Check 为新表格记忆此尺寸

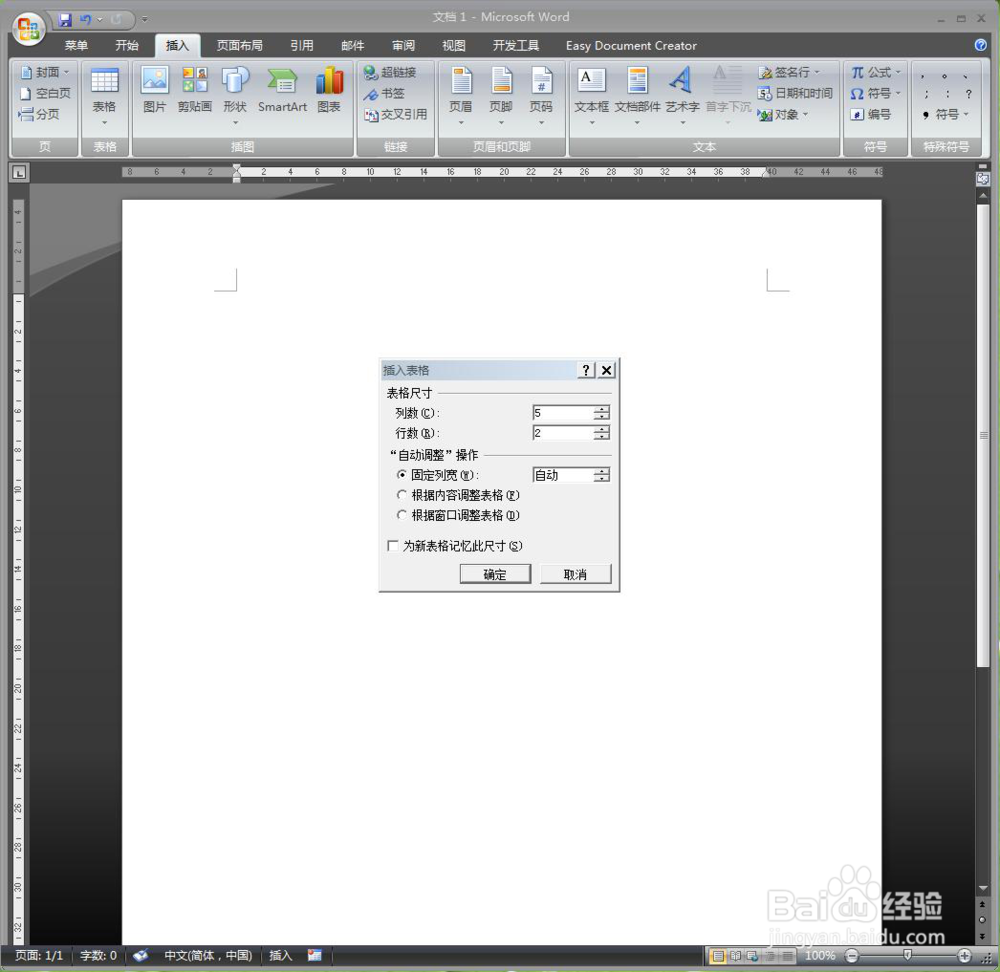click(393, 545)
